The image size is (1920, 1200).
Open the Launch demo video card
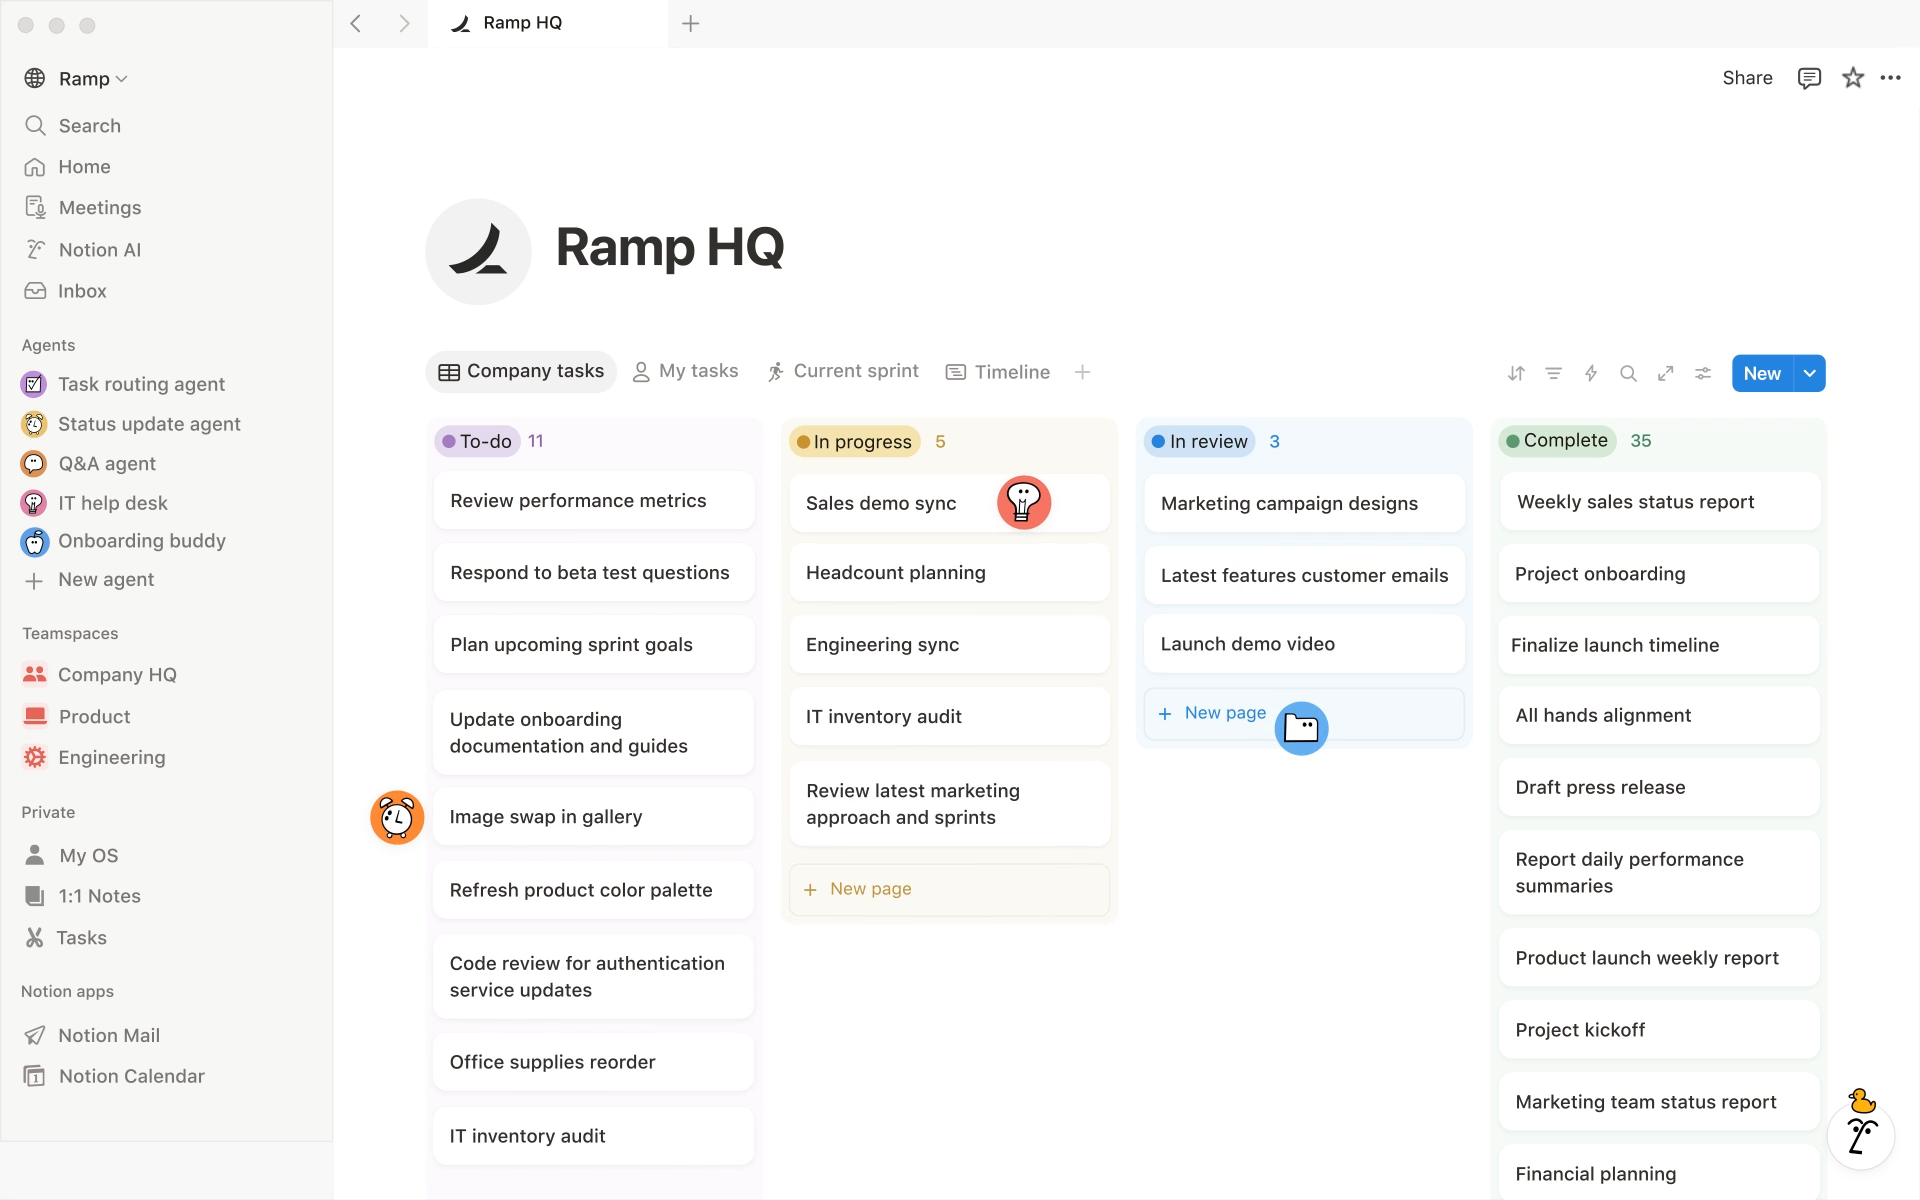click(1304, 644)
